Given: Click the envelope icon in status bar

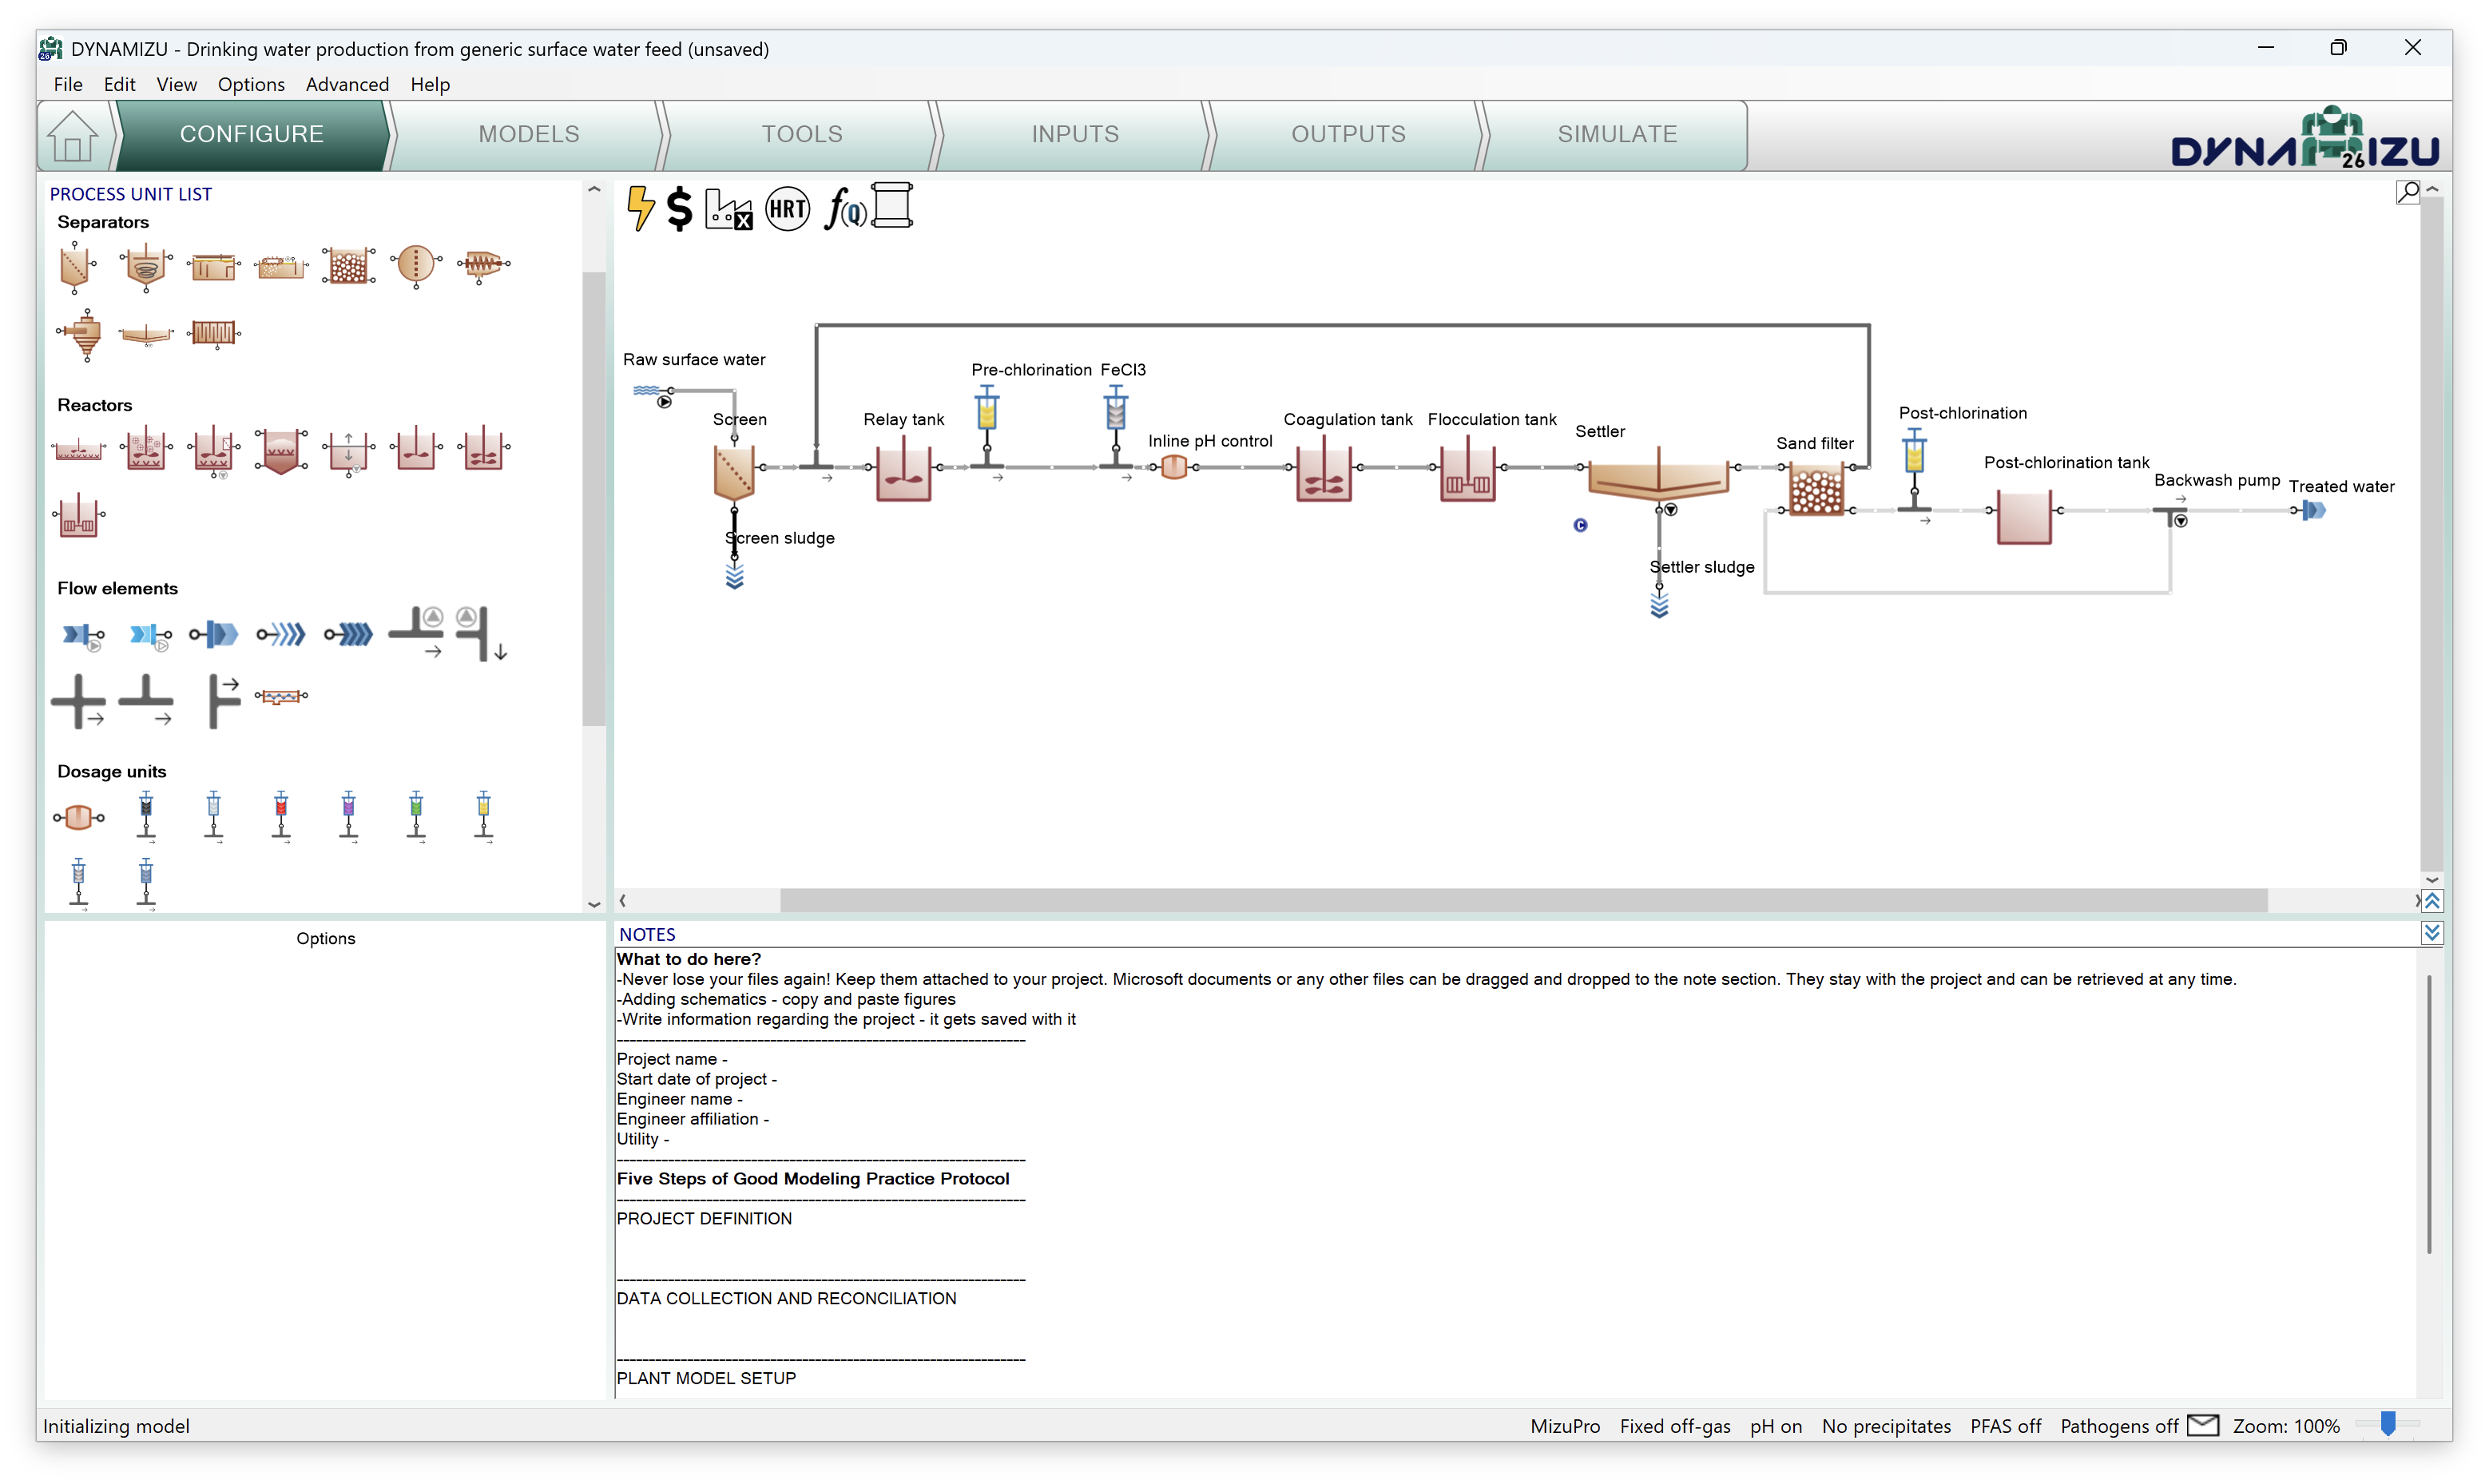Looking at the screenshot, I should click(x=2203, y=1425).
